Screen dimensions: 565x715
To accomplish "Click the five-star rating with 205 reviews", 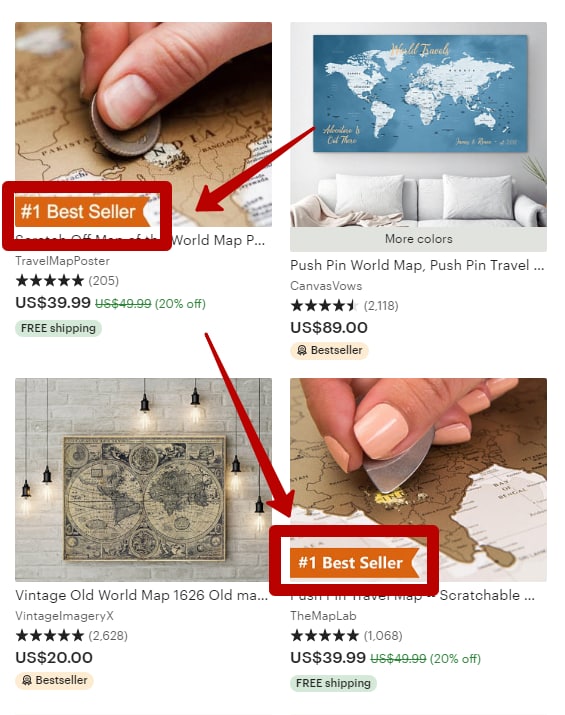I will (67, 280).
